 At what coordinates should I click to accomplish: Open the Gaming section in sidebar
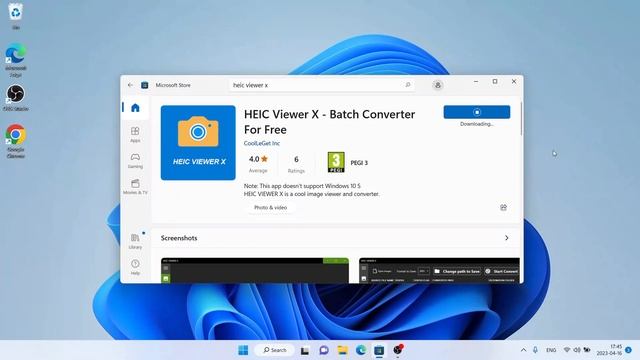tap(135, 161)
